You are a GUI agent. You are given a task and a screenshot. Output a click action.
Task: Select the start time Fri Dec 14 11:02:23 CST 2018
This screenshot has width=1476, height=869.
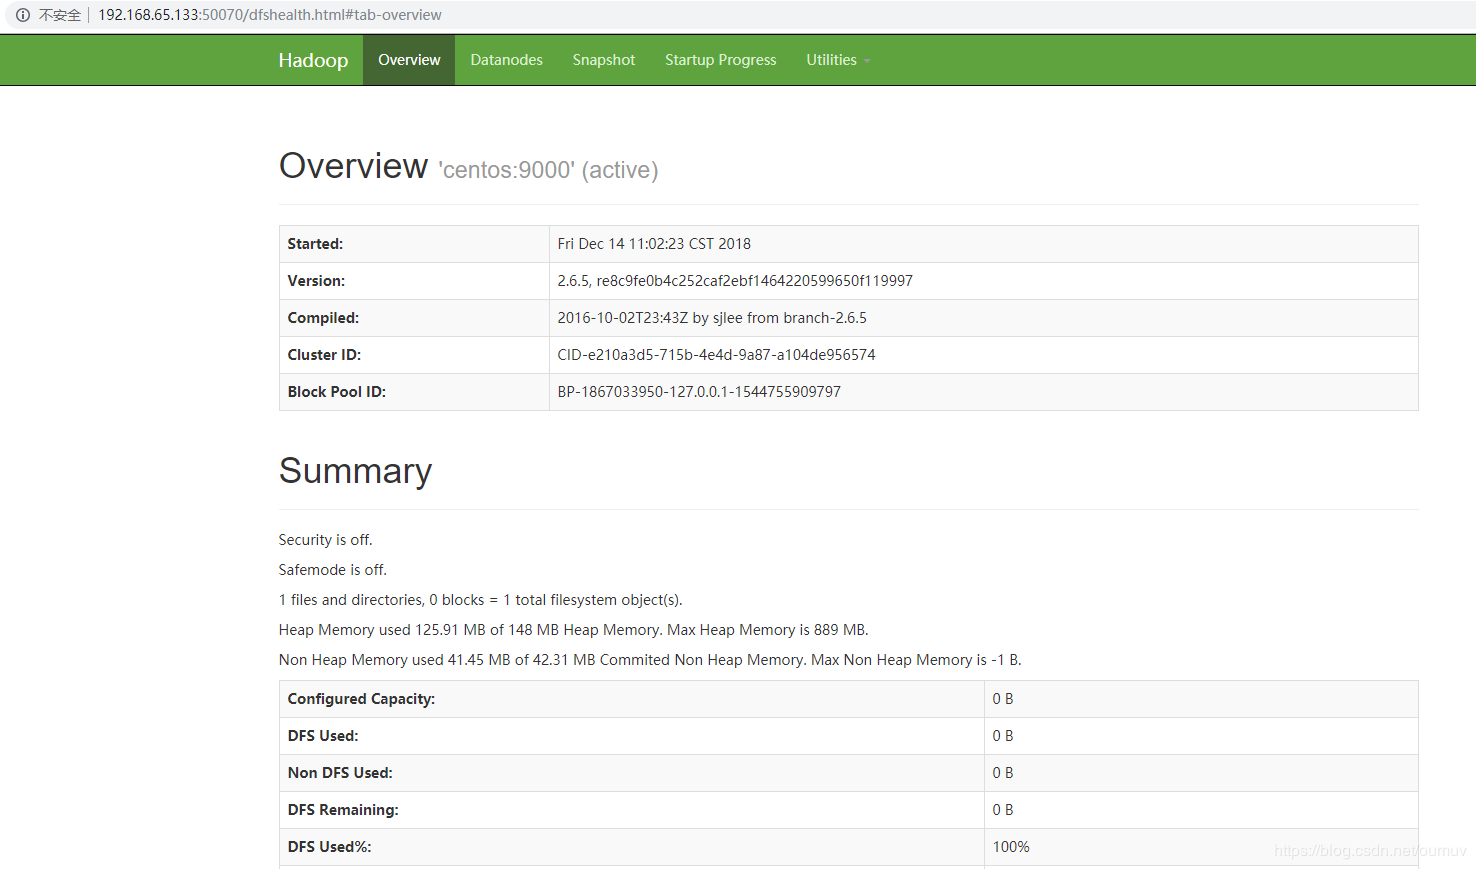[x=654, y=244]
